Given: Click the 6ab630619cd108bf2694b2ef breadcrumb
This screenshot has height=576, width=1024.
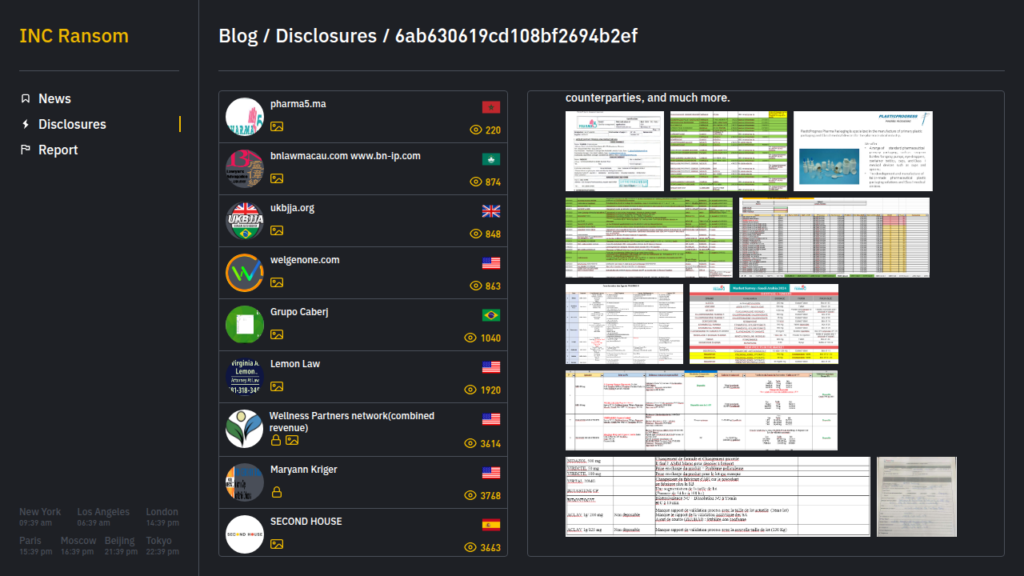Looking at the screenshot, I should (516, 36).
